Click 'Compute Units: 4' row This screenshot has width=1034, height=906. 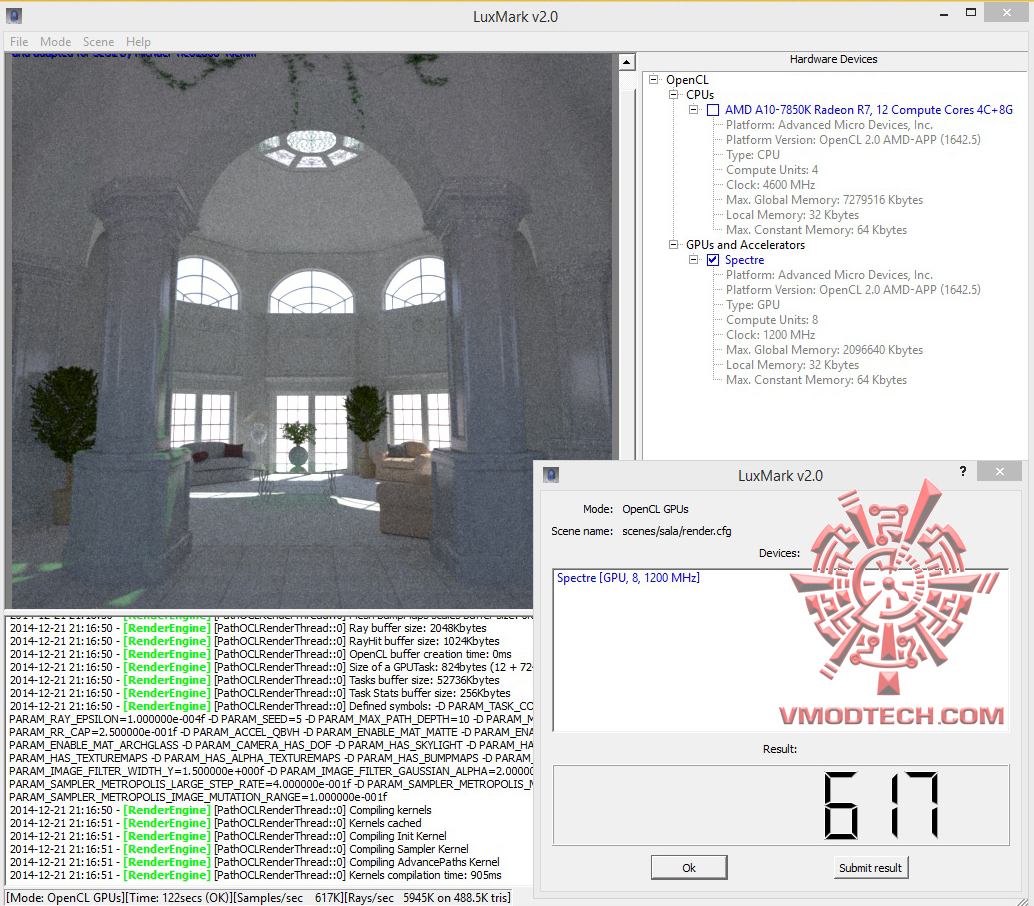[x=772, y=169]
